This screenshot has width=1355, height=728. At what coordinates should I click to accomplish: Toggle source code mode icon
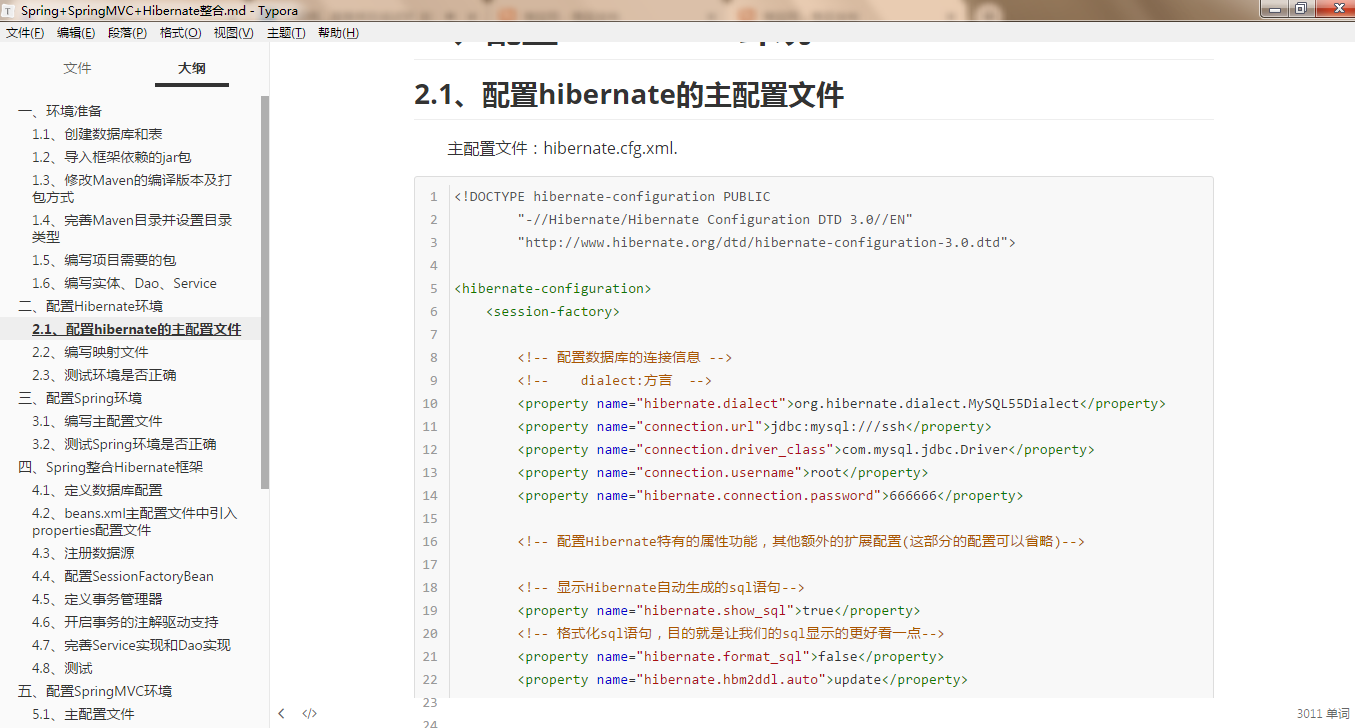[310, 714]
